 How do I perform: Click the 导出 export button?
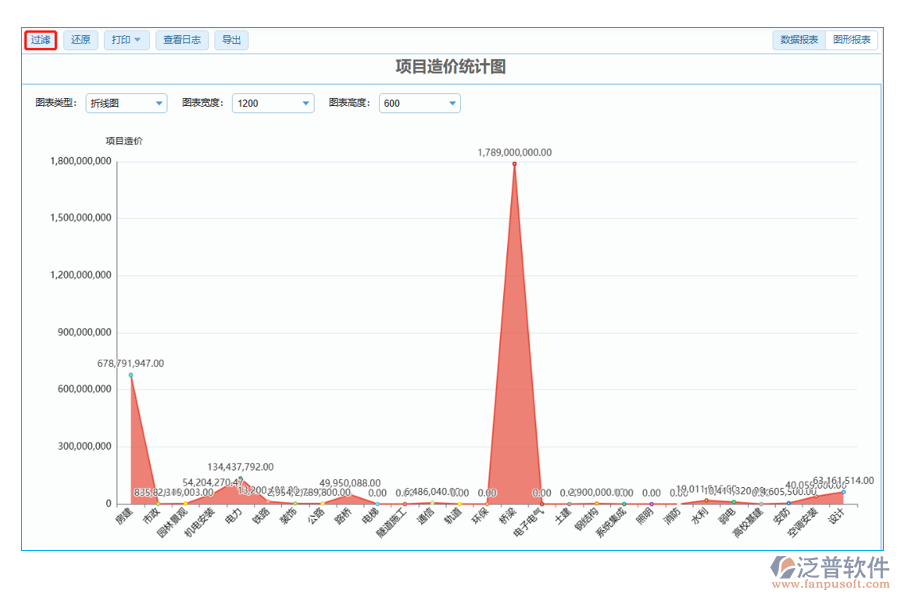231,40
